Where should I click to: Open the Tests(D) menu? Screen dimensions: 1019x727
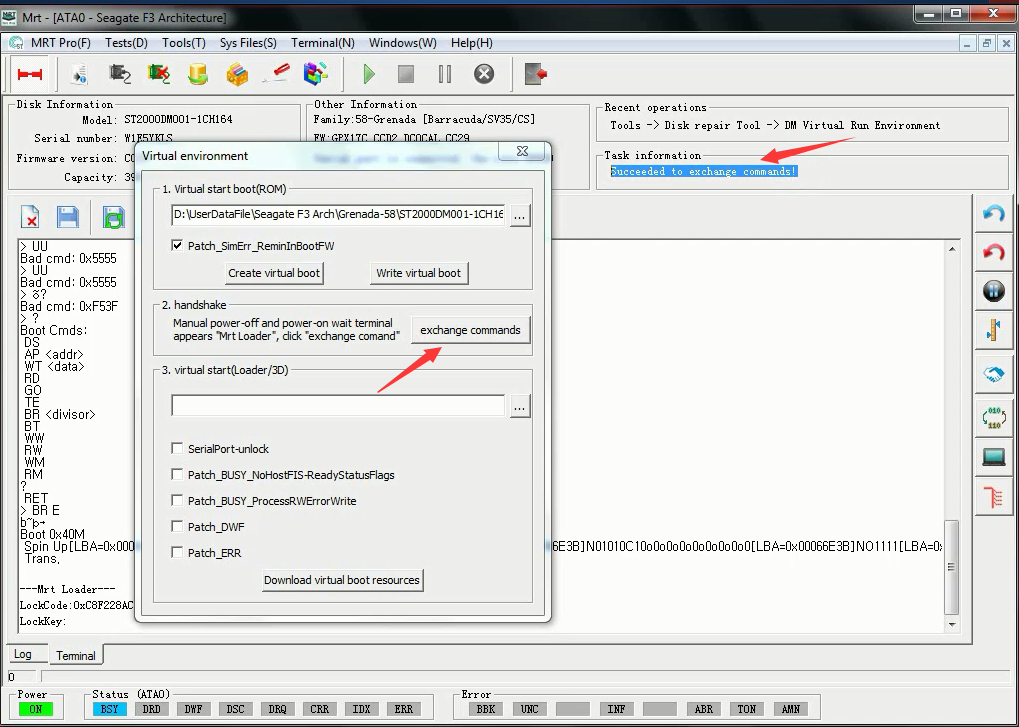point(126,43)
